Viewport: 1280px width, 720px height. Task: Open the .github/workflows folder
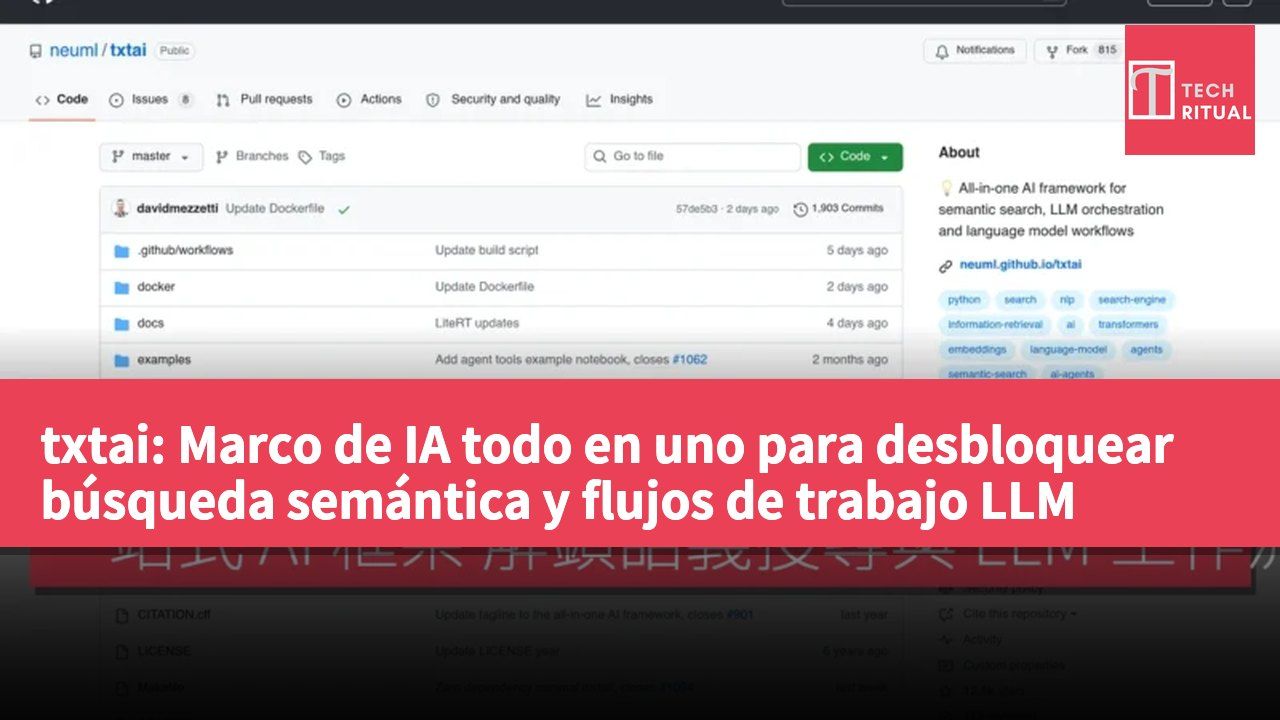(x=185, y=250)
